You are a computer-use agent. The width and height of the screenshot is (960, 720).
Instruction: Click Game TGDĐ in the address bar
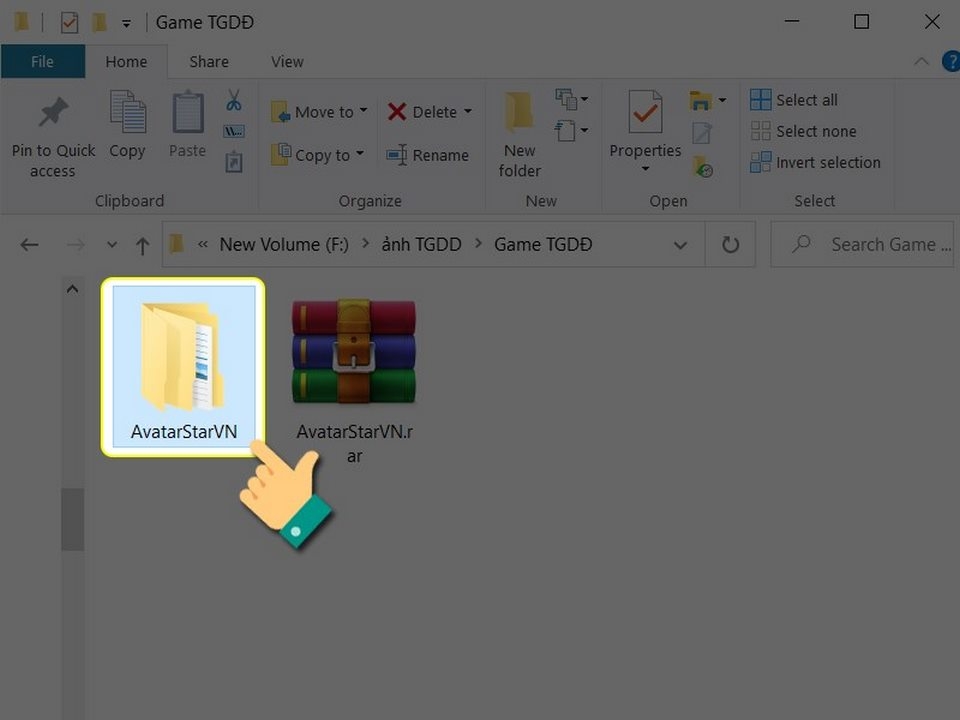pyautogui.click(x=543, y=244)
